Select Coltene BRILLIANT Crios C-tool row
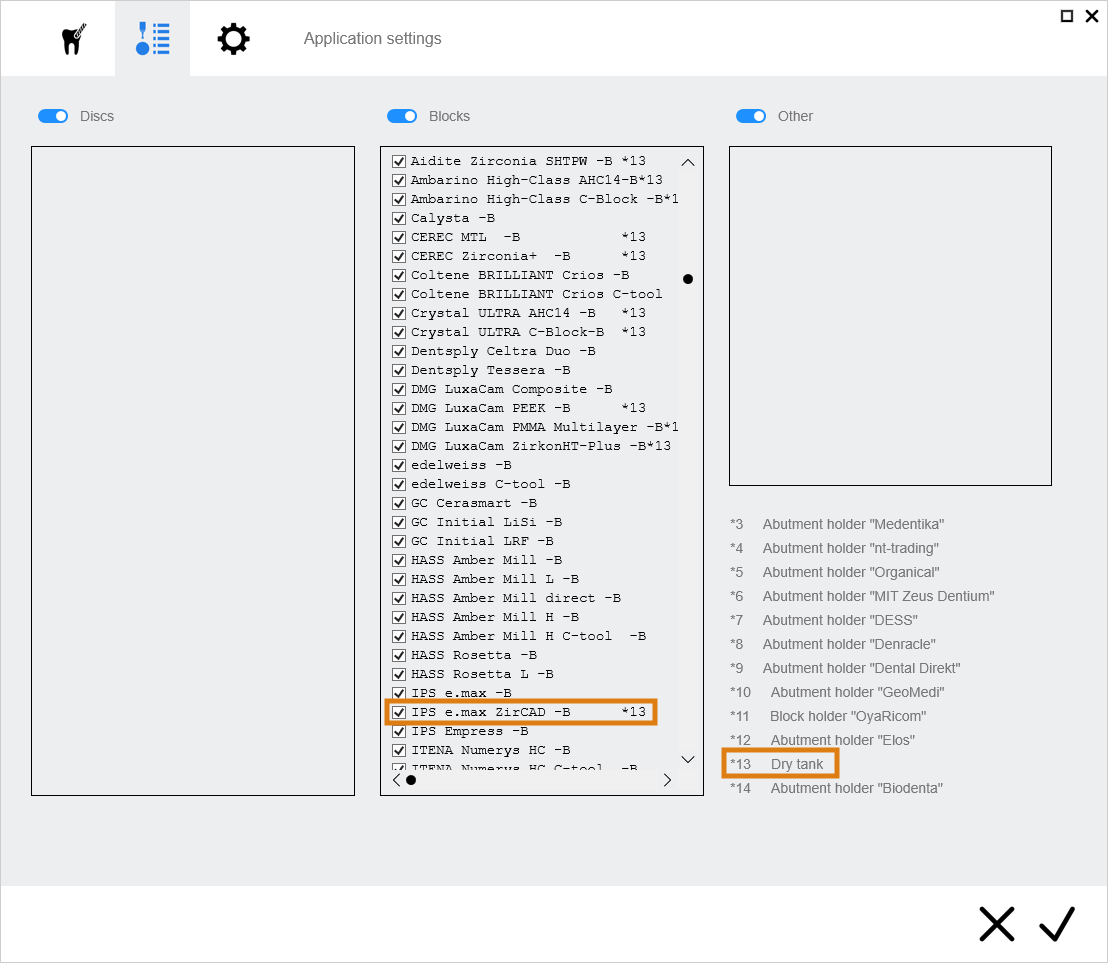1108x963 pixels. click(x=537, y=294)
